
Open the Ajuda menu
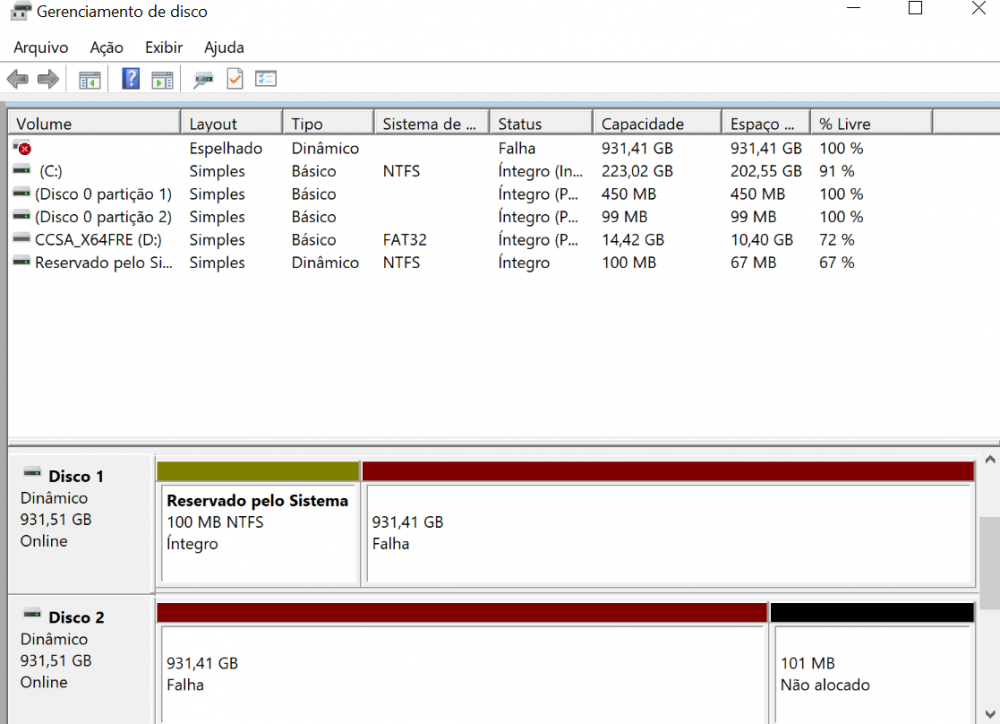coord(224,47)
